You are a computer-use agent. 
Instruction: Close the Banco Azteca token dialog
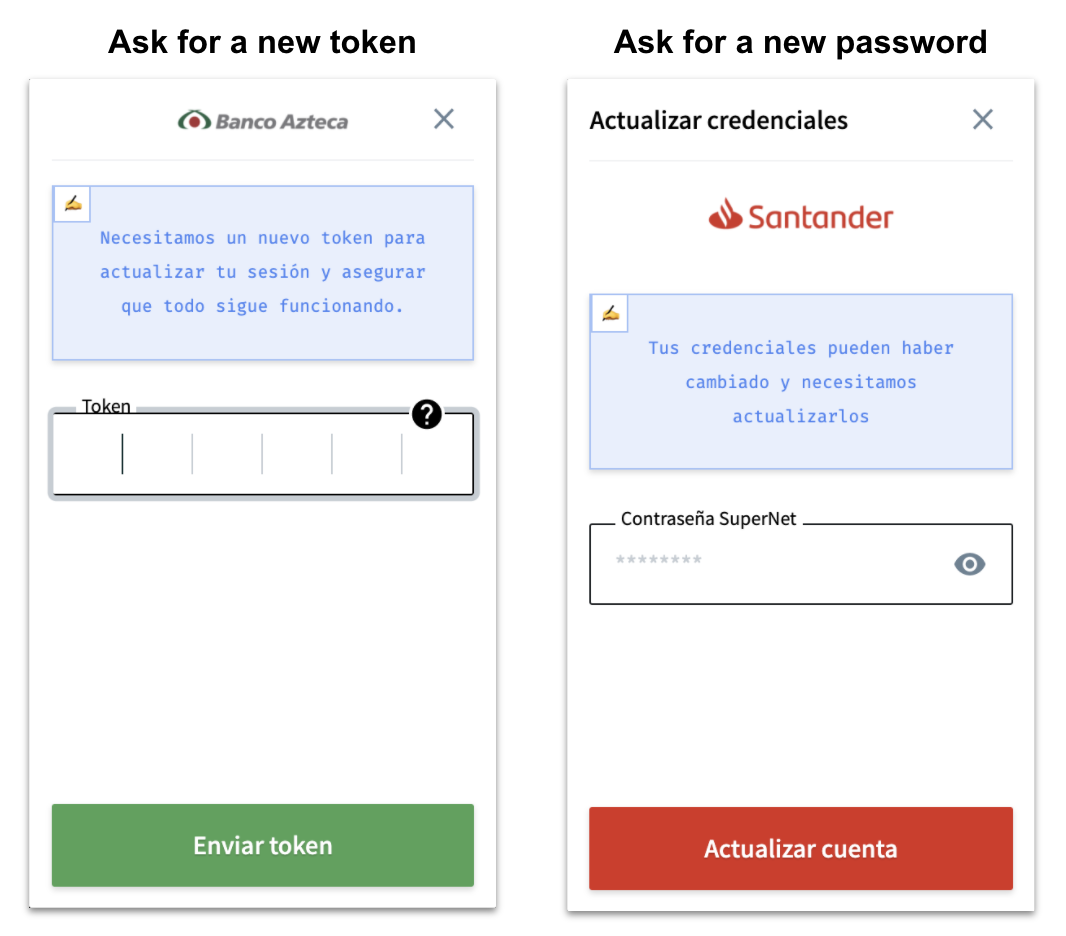pos(444,119)
